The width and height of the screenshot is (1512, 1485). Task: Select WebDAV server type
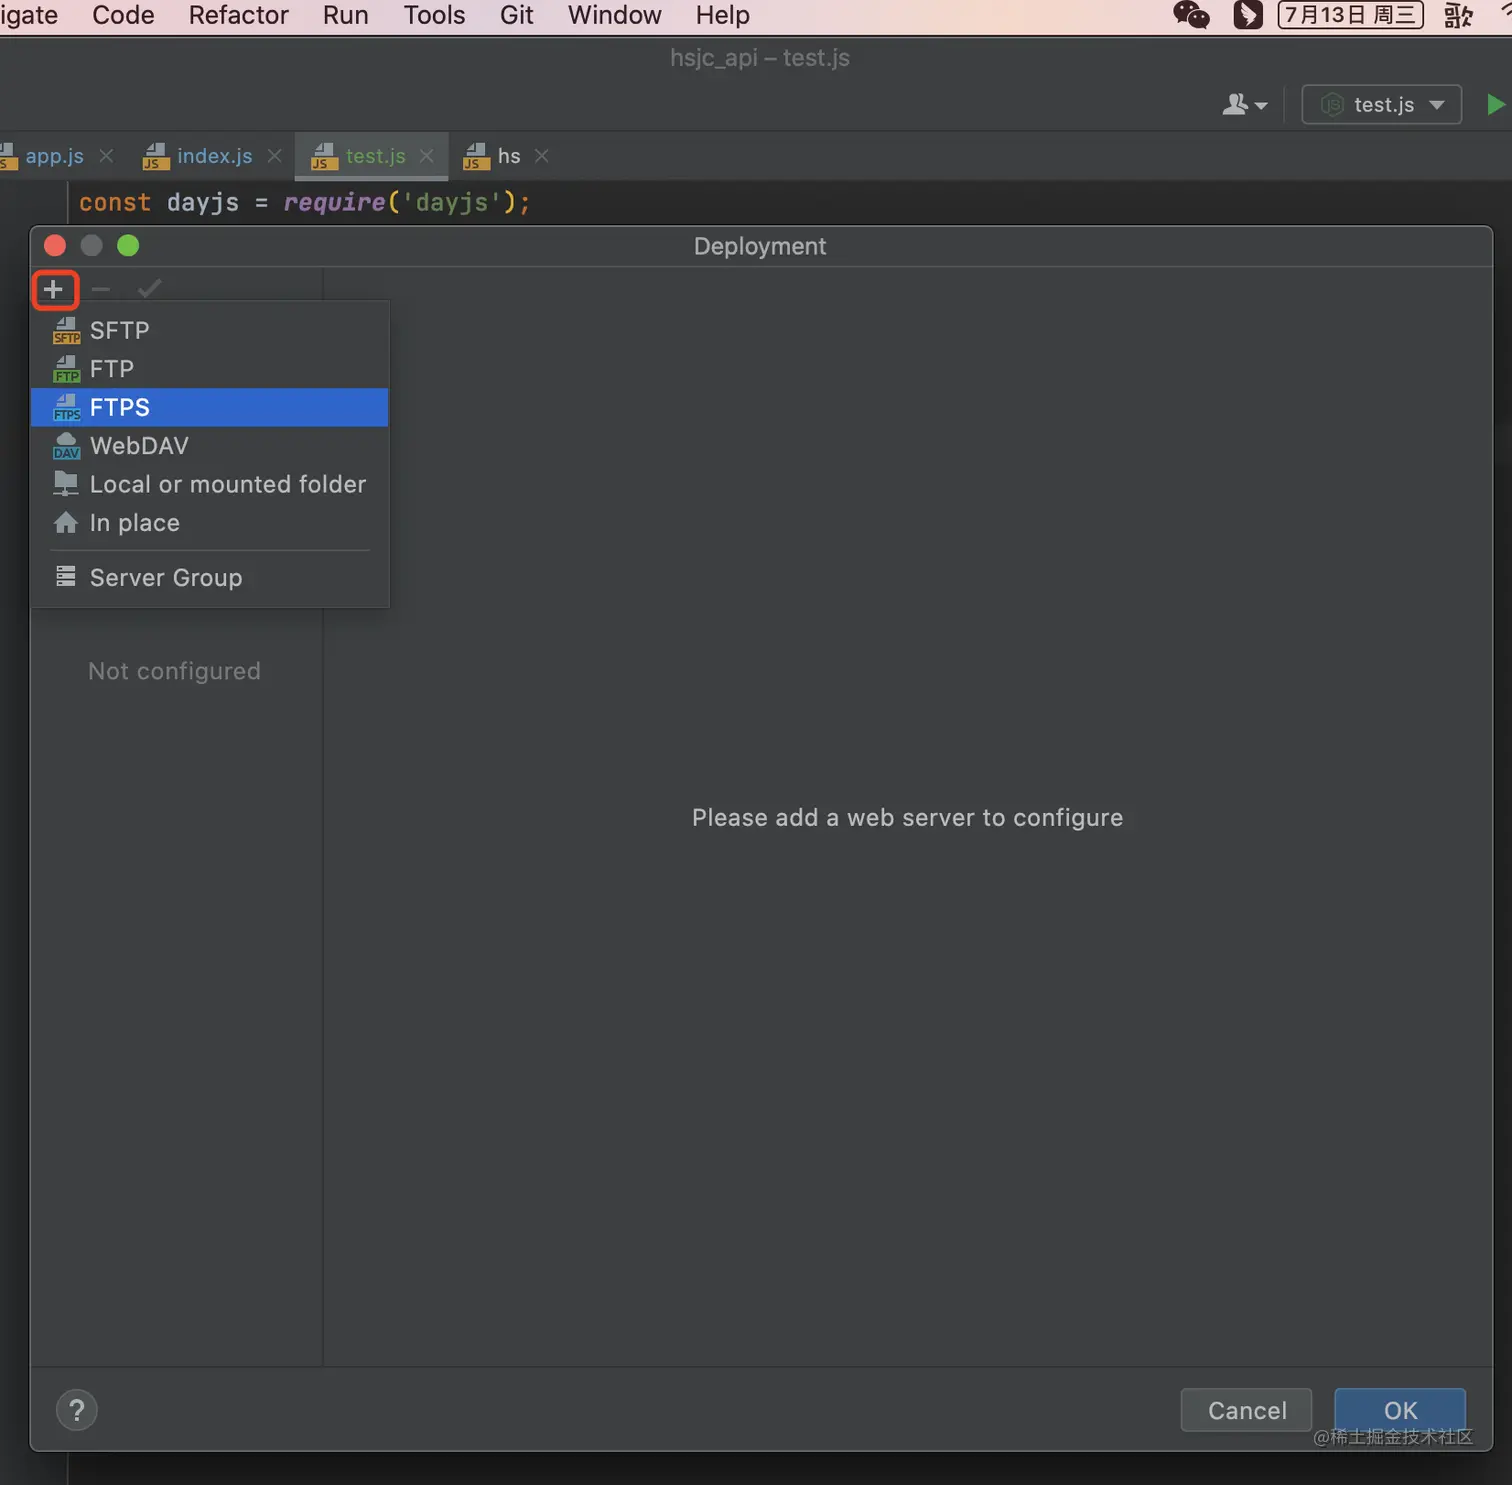(210, 446)
